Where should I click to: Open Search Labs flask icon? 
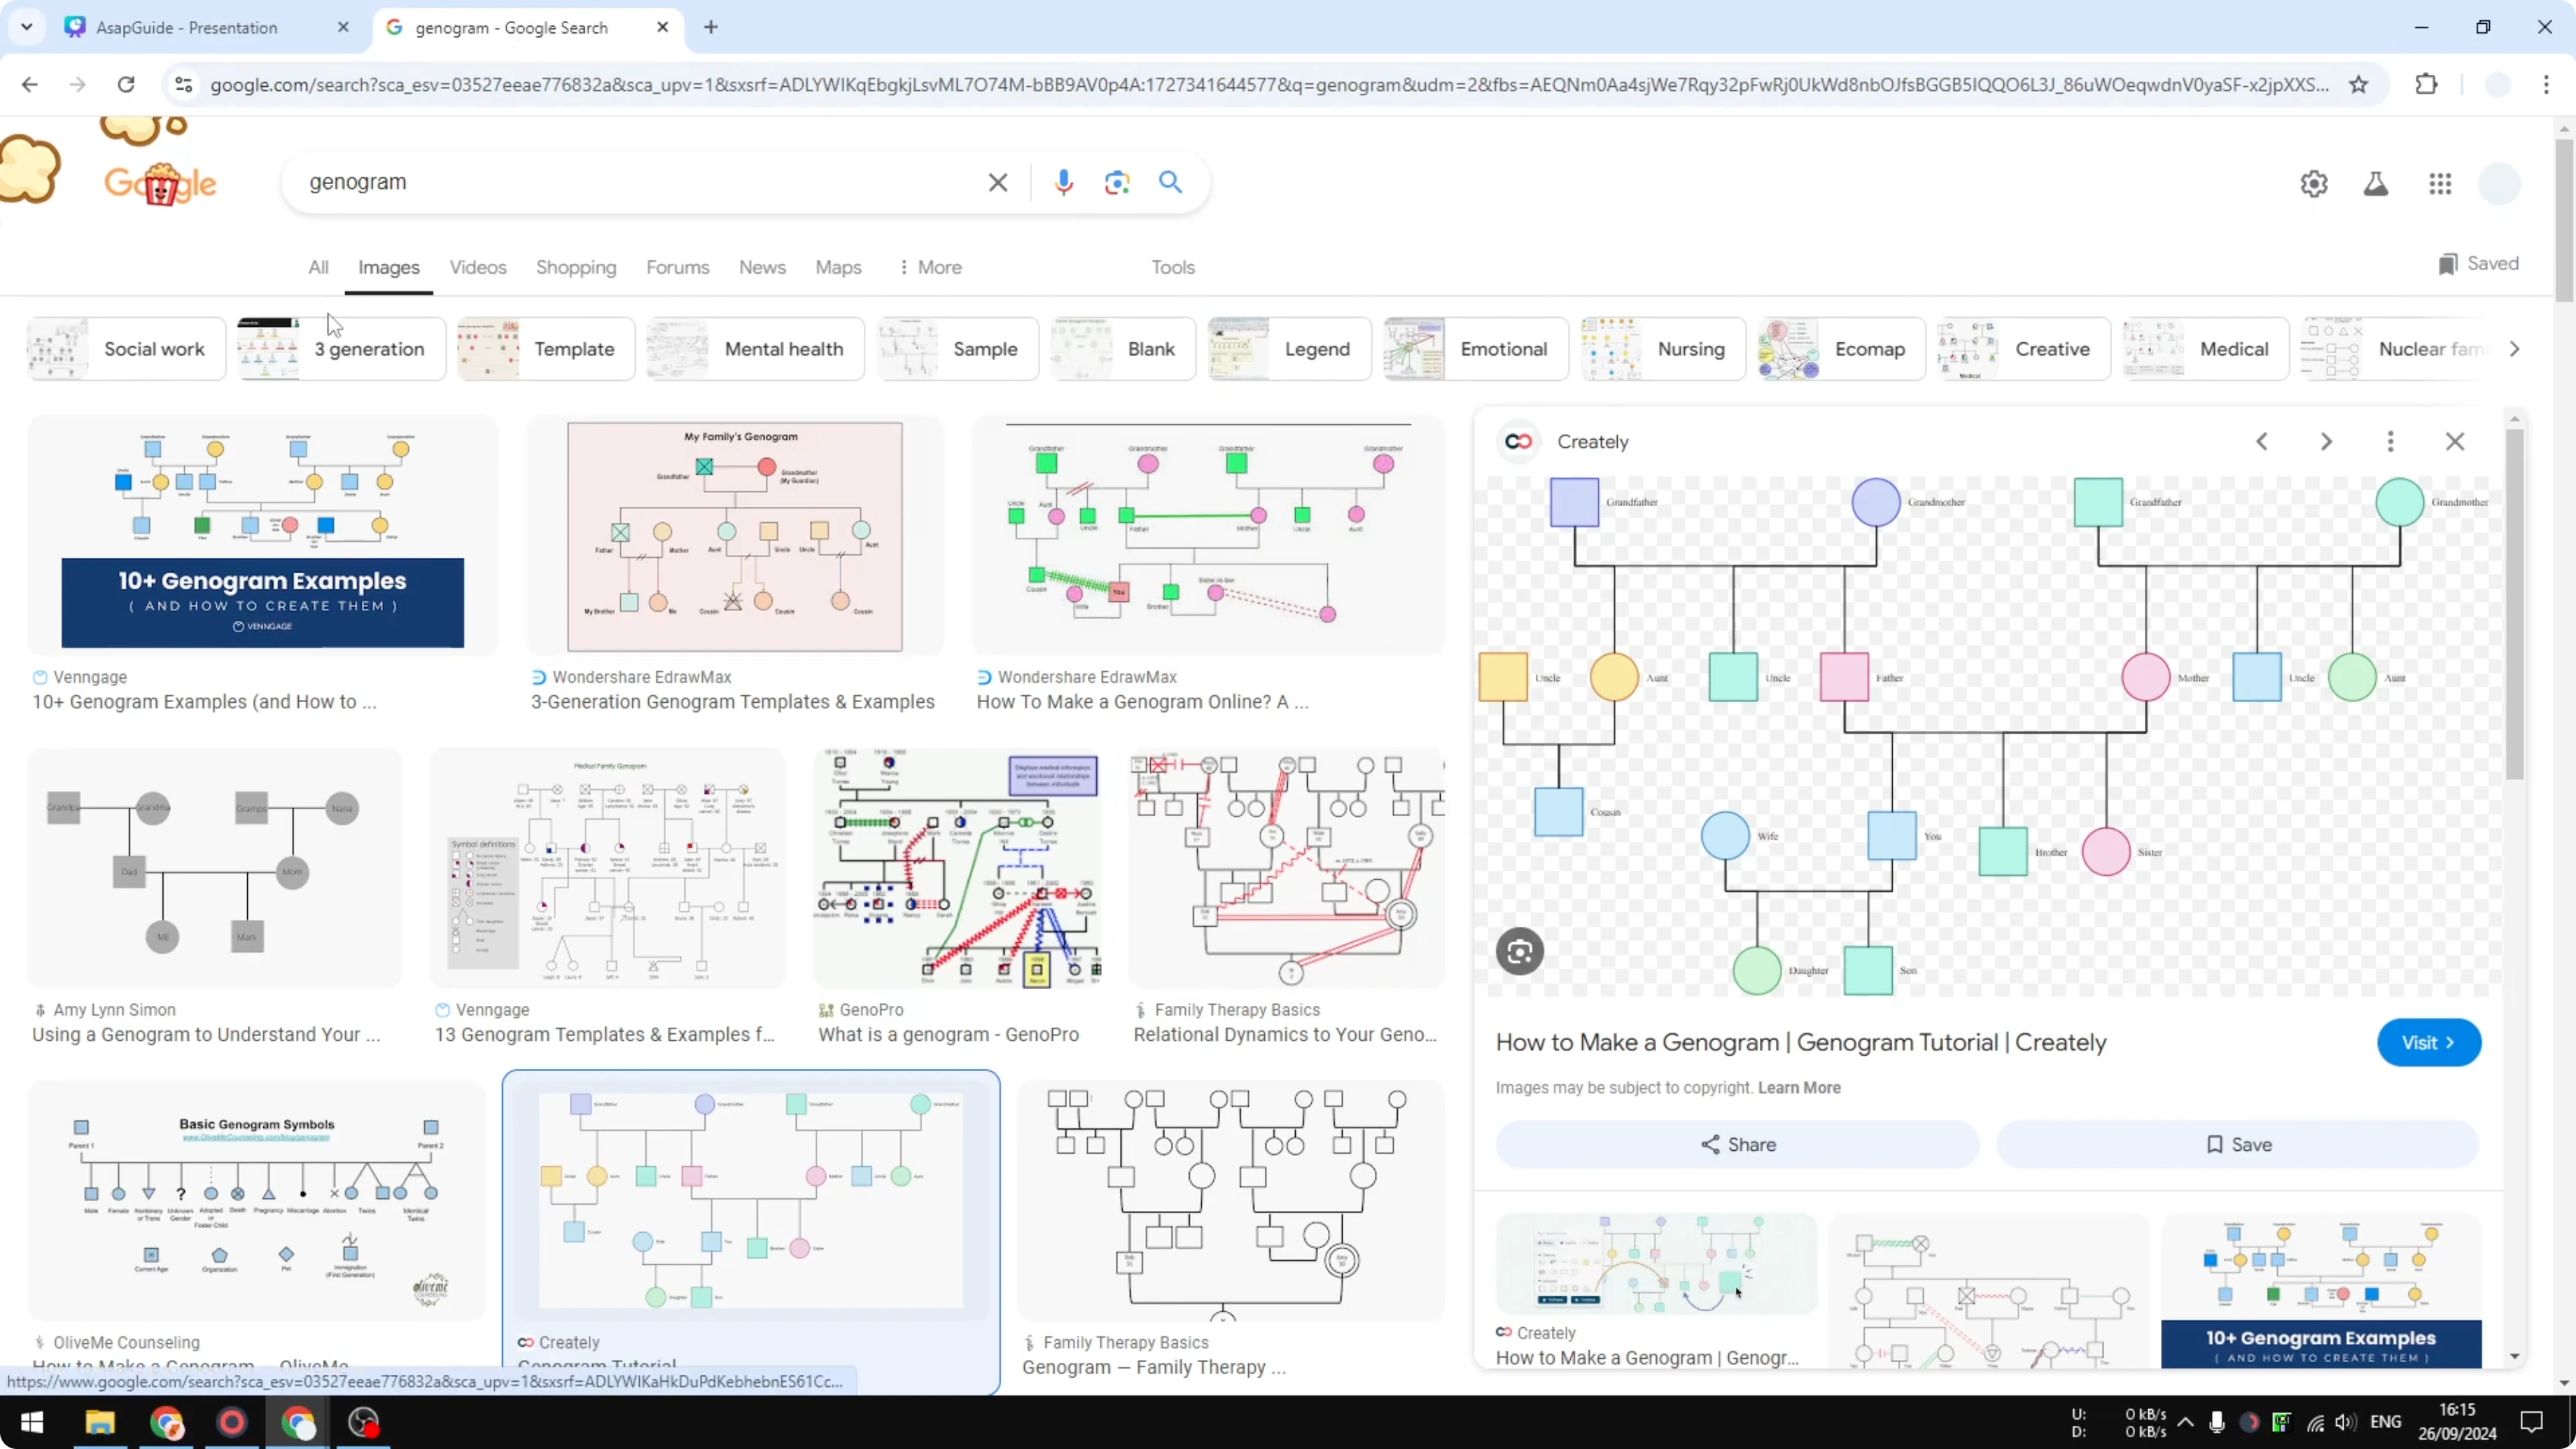pyautogui.click(x=2375, y=184)
